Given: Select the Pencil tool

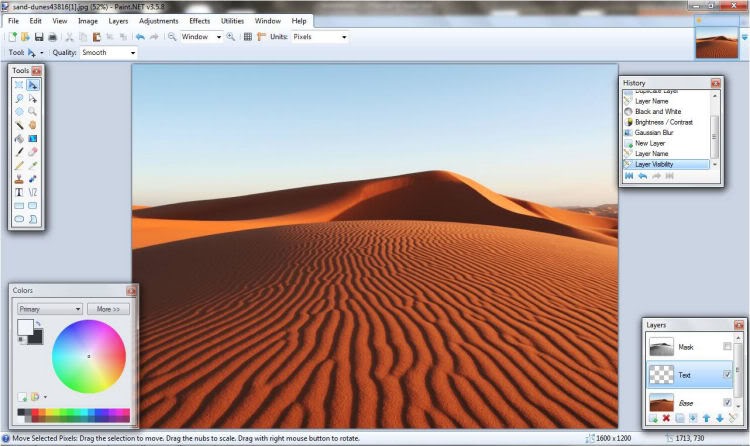Looking at the screenshot, I should [x=19, y=166].
